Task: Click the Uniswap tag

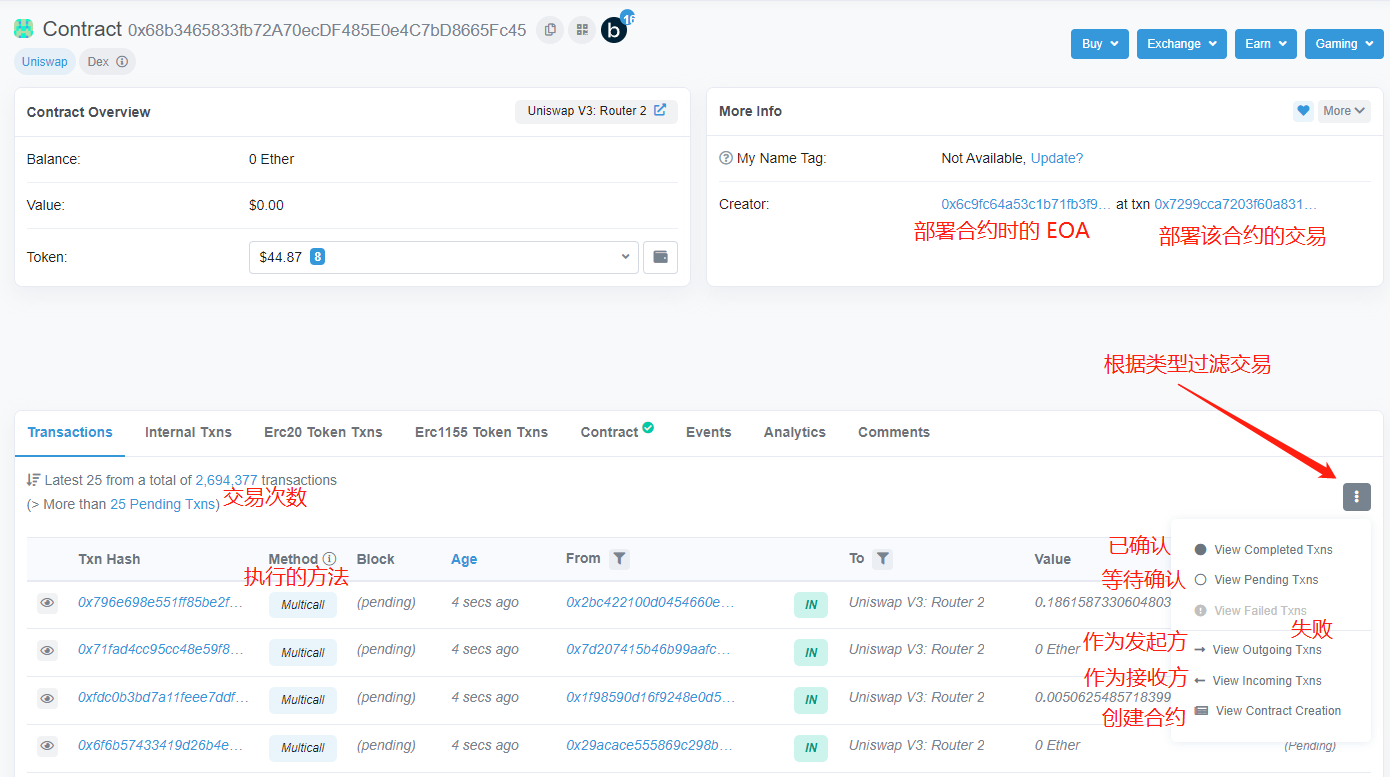Action: [45, 62]
